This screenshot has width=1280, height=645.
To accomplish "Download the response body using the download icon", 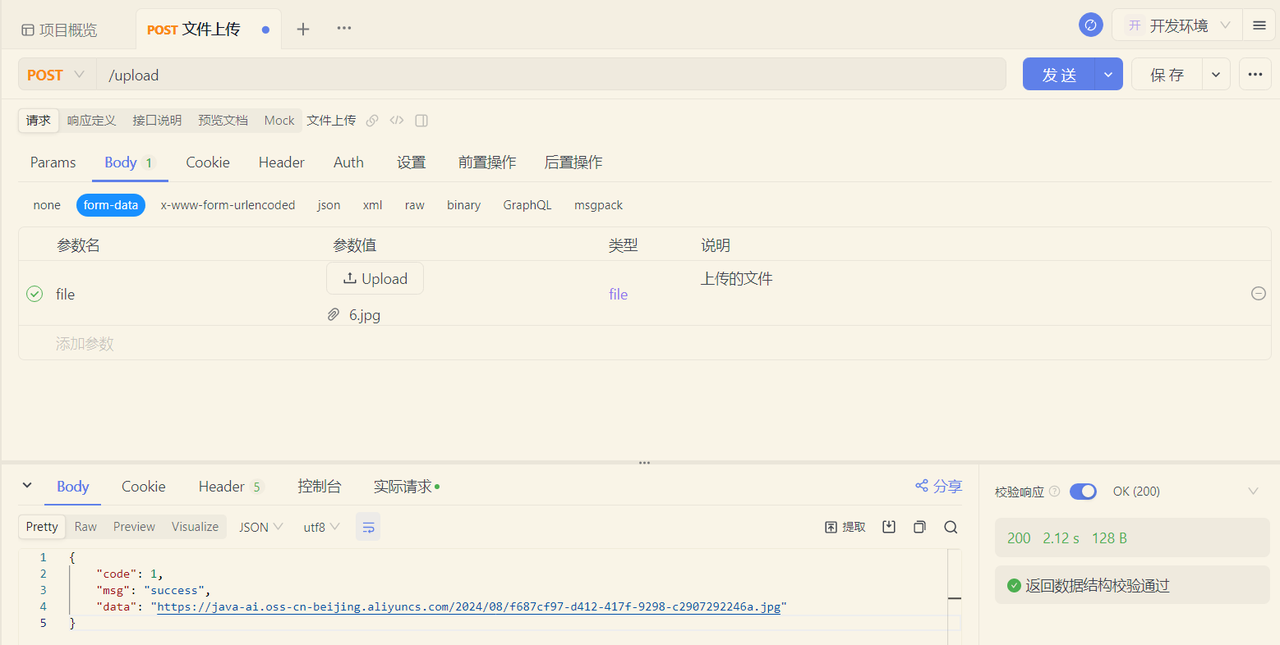I will pos(889,526).
